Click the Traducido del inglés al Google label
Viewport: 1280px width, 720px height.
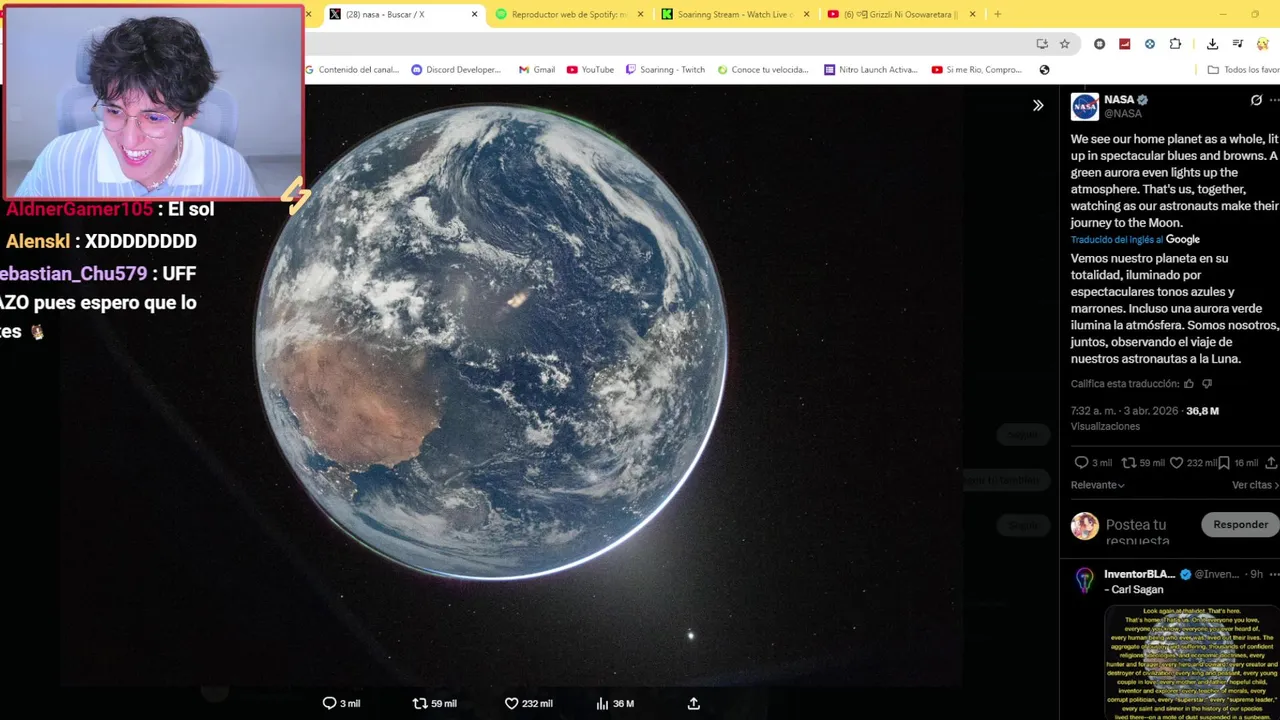click(1135, 240)
